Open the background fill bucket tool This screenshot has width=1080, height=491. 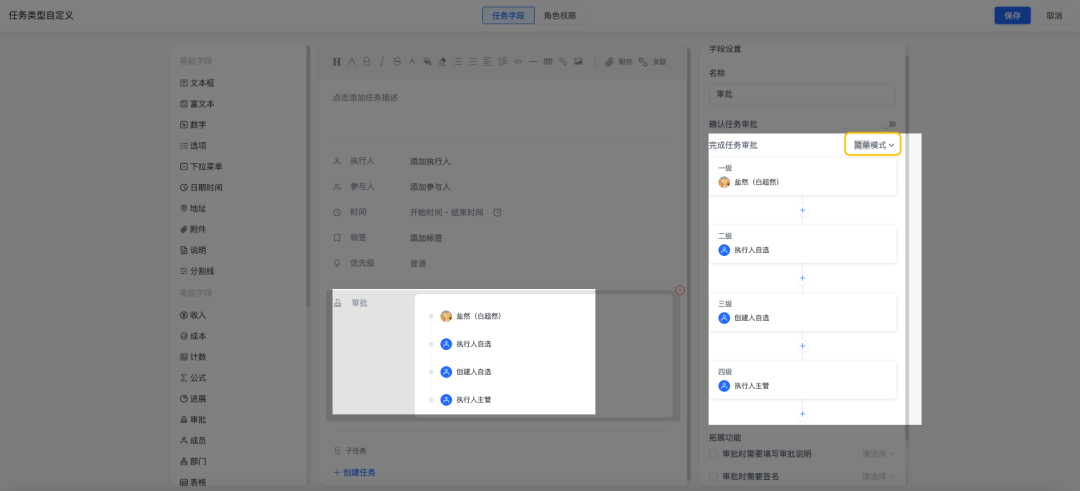[x=427, y=61]
